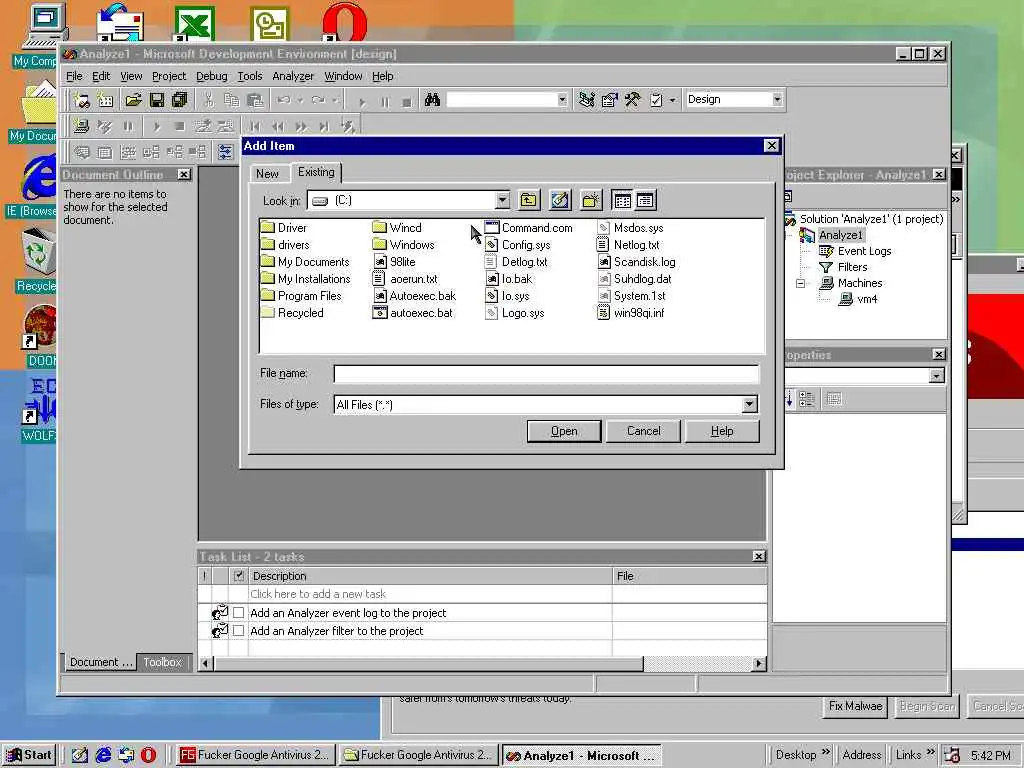Click the Toolbox hammer-and-wrench toolbar icon
The width and height of the screenshot is (1024, 768).
(x=632, y=100)
